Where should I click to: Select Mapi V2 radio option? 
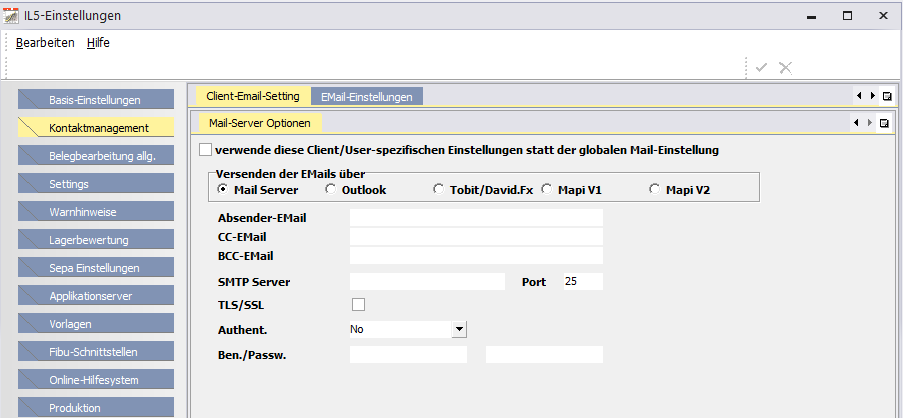pos(655,189)
